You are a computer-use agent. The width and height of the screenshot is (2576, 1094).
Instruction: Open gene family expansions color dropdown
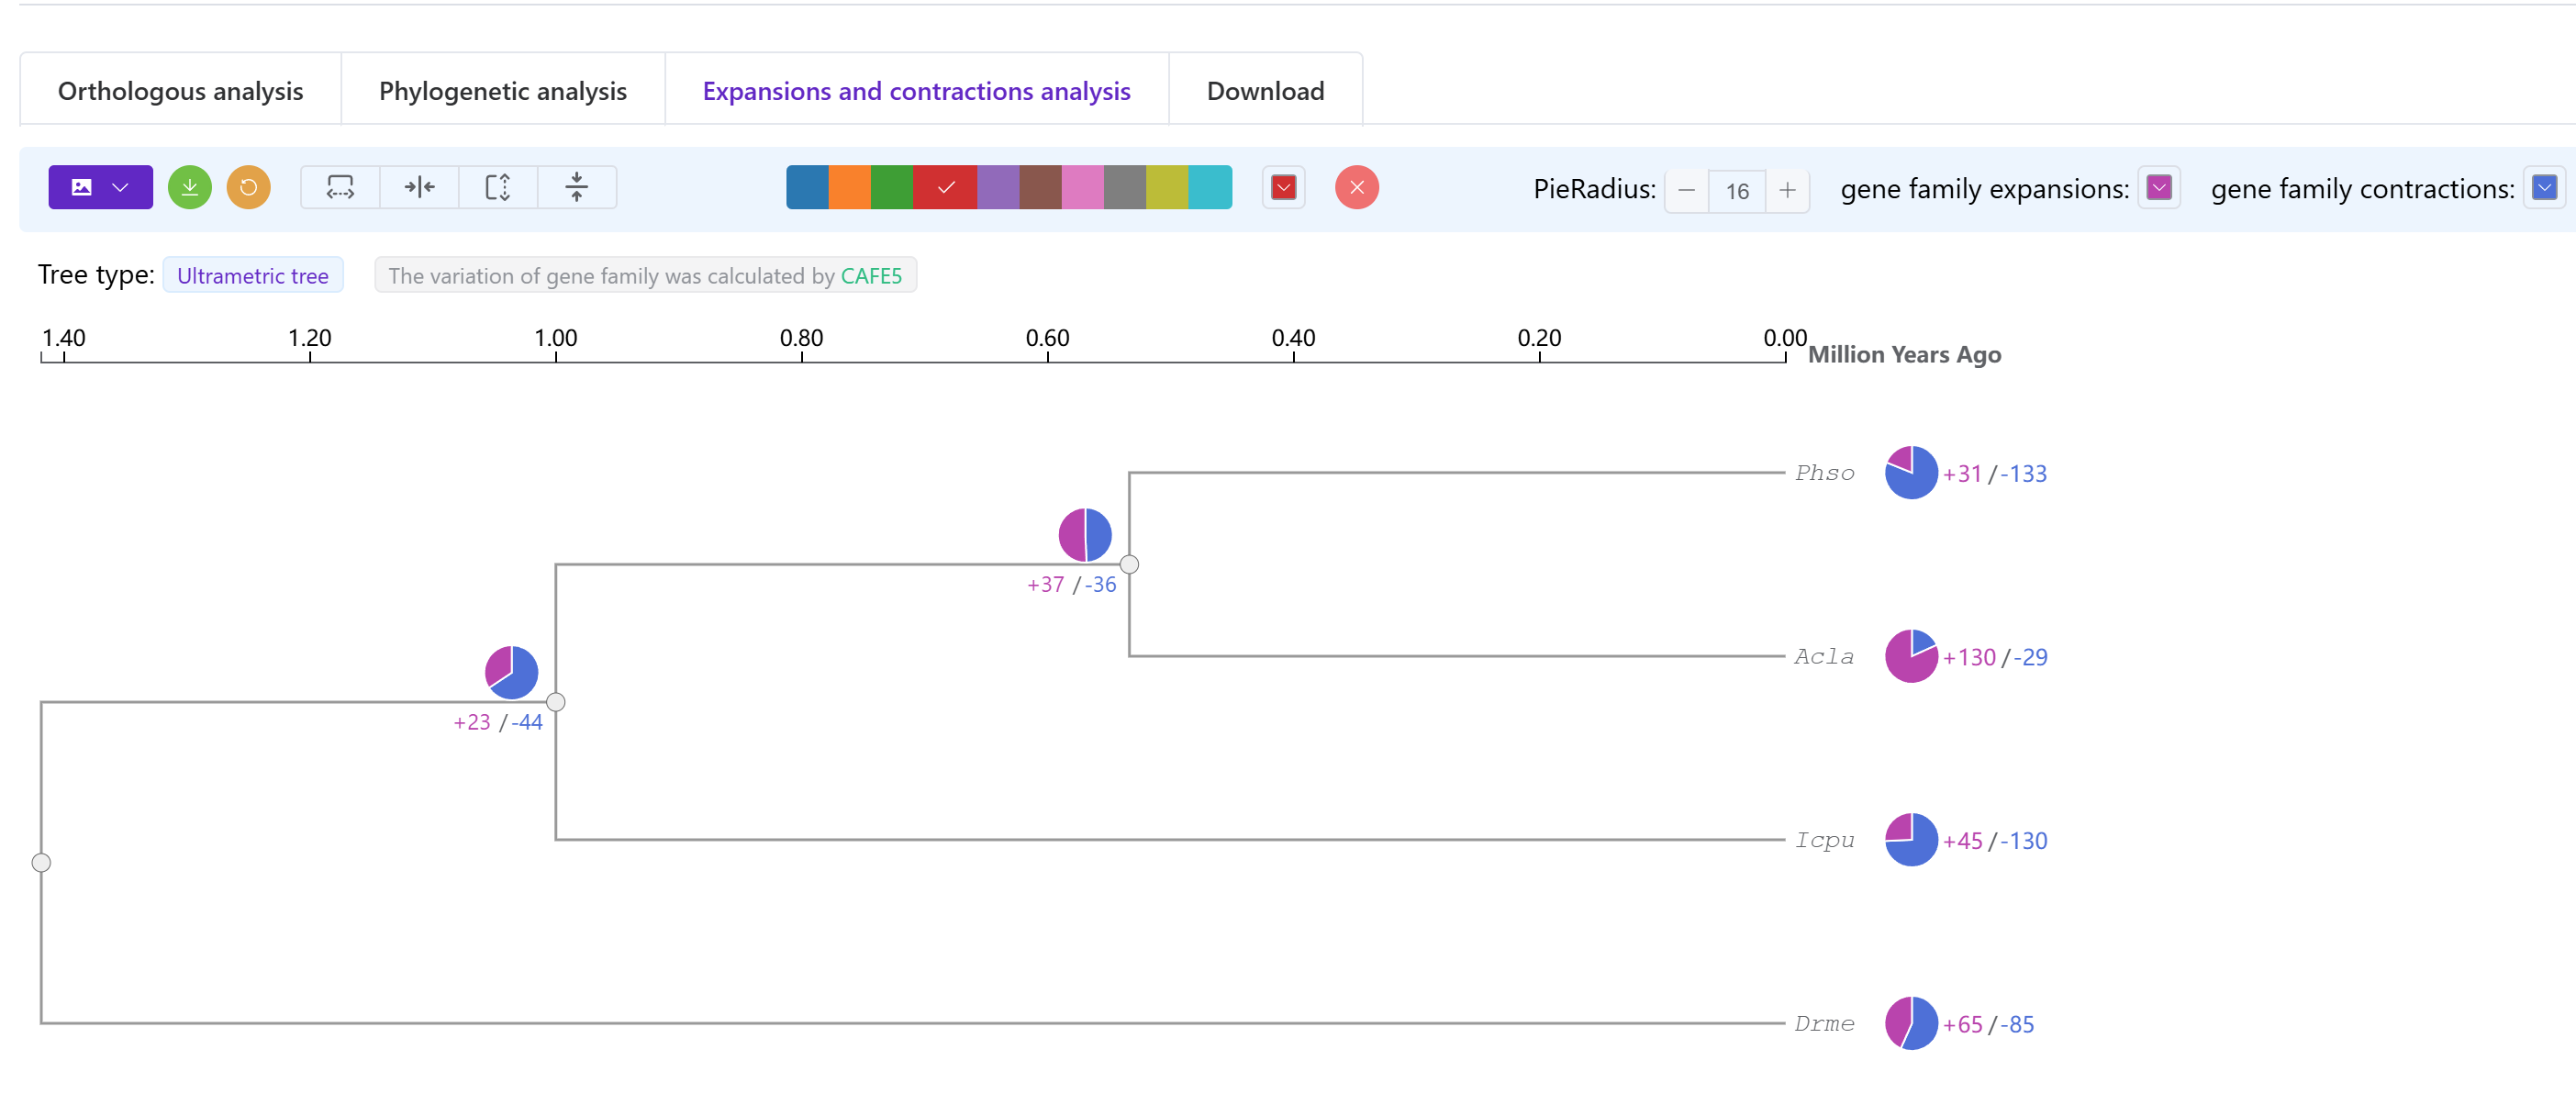pos(2158,187)
